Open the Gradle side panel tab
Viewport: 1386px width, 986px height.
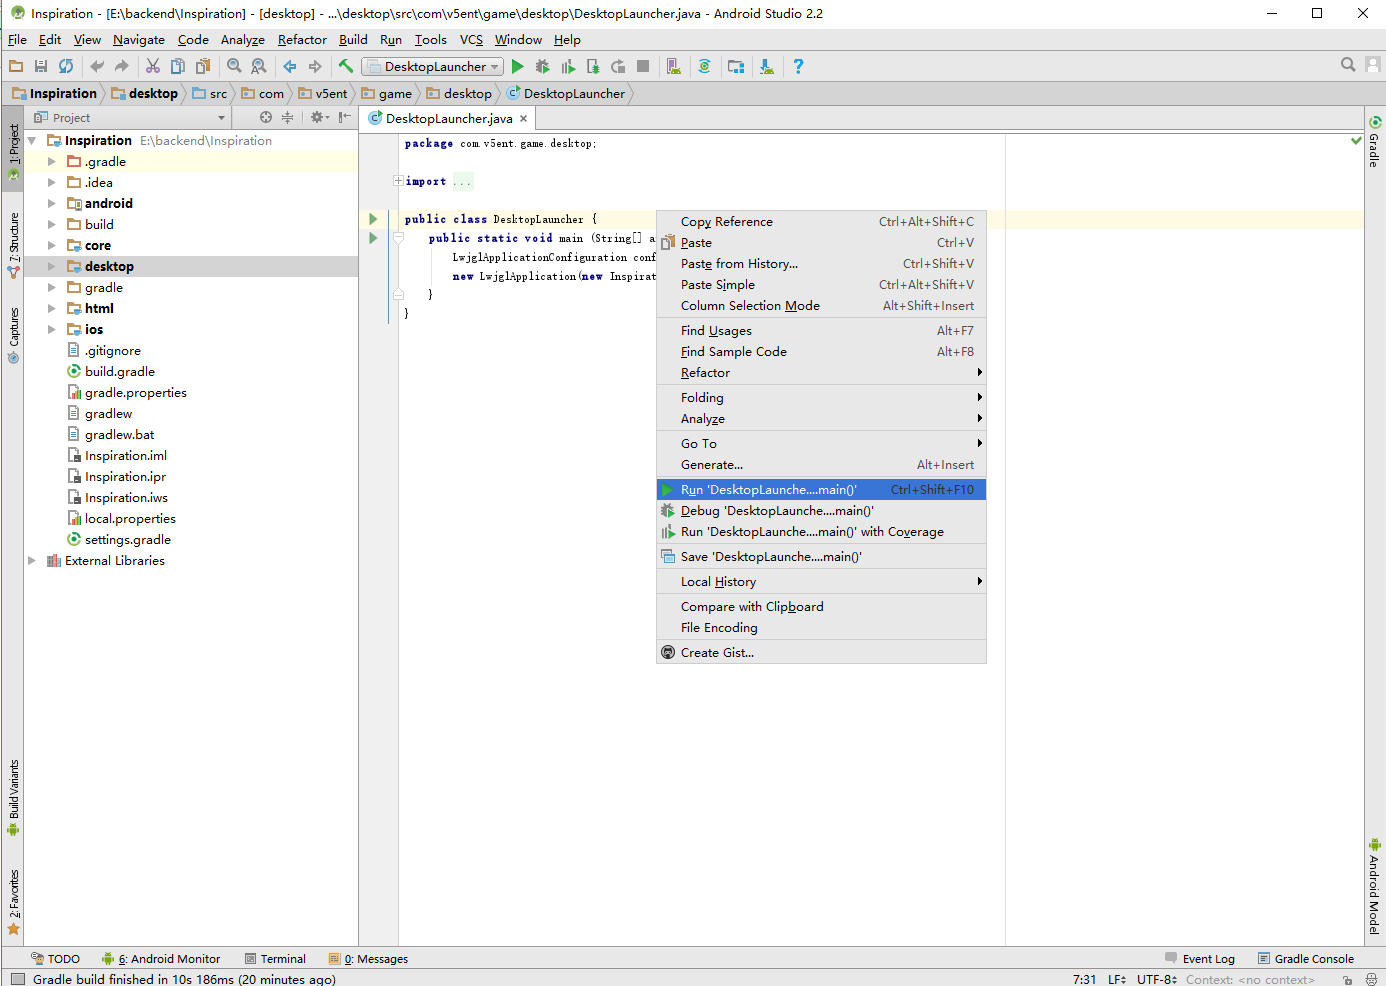[x=1375, y=141]
